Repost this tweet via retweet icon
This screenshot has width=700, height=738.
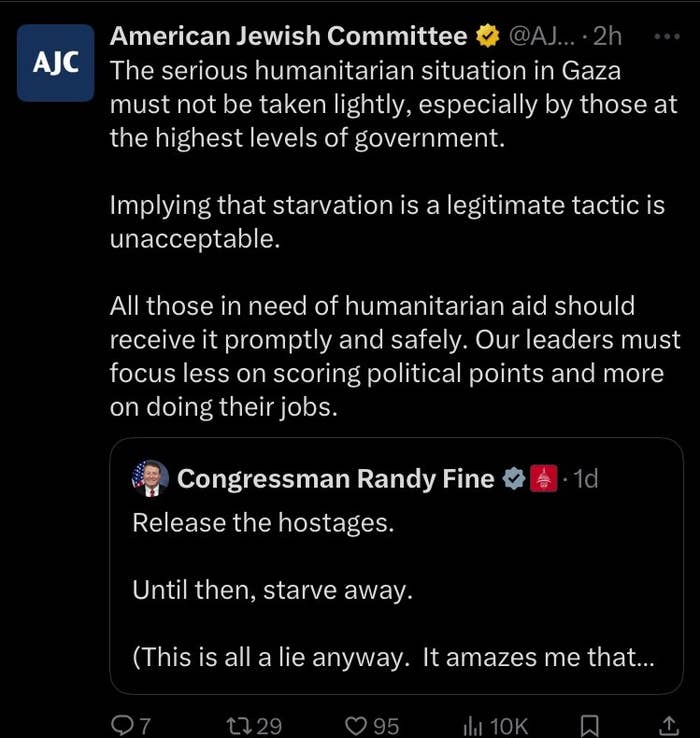[241, 726]
